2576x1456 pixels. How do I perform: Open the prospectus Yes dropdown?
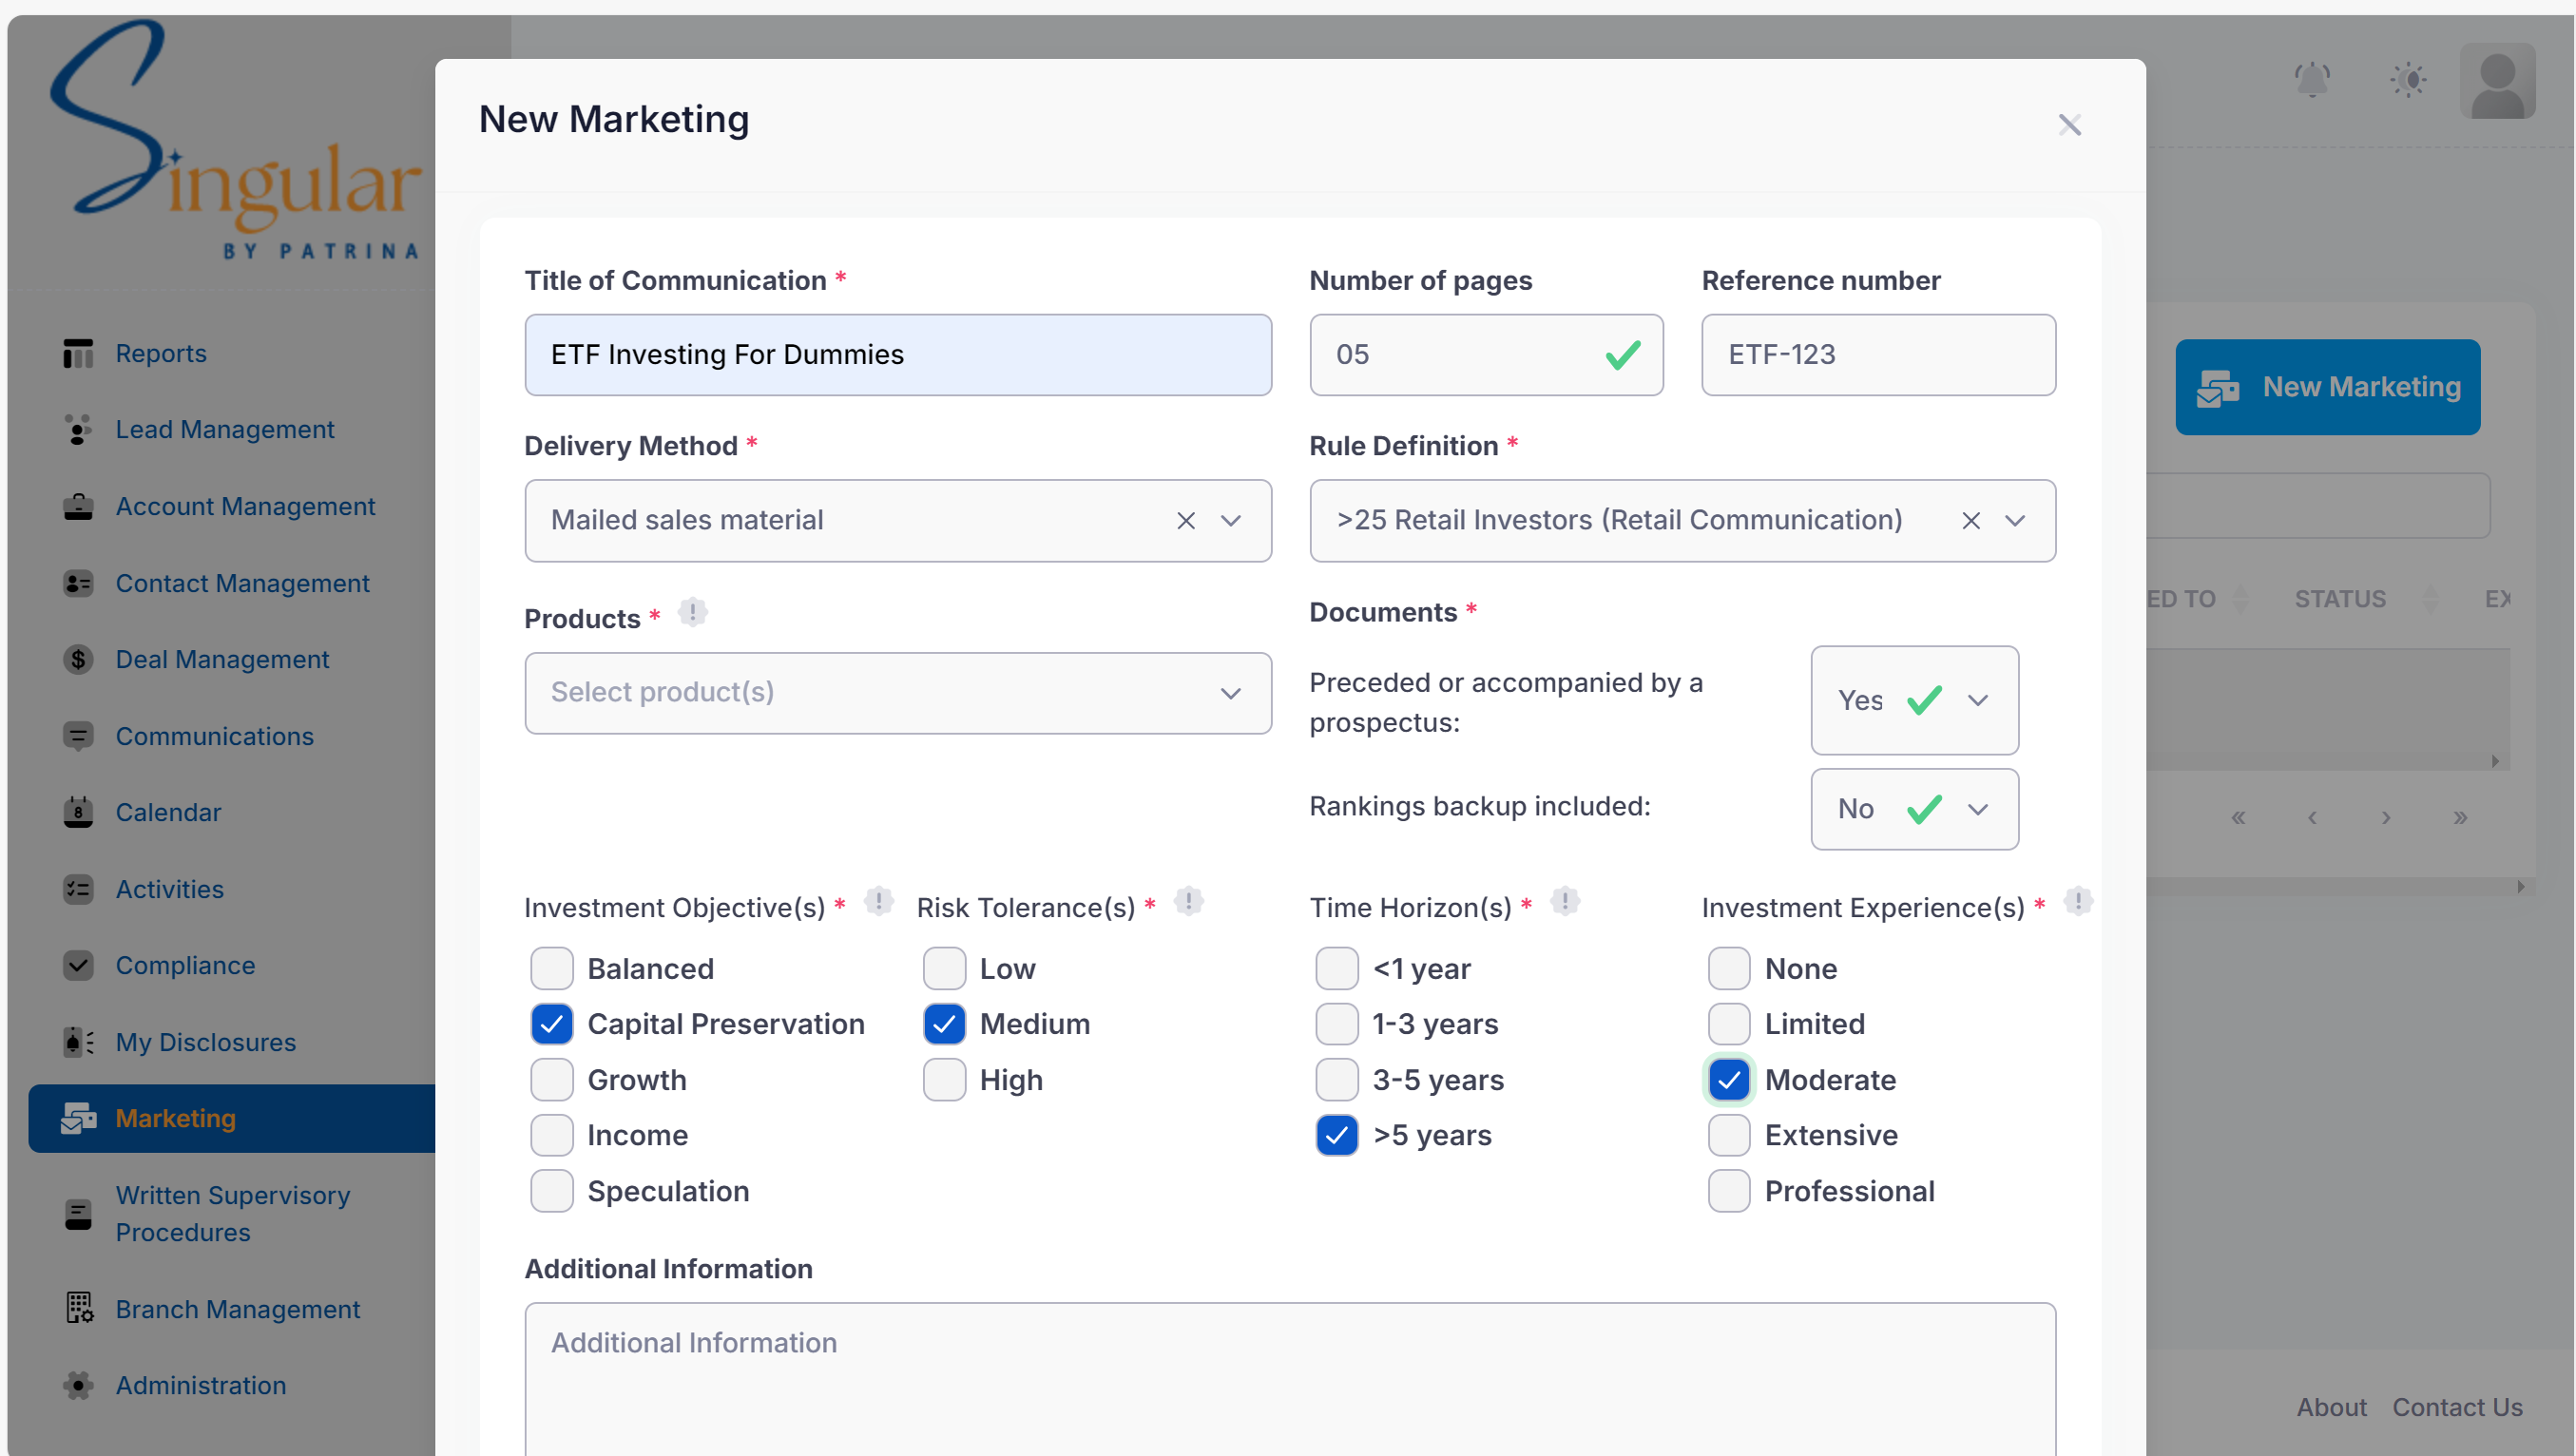click(1914, 700)
